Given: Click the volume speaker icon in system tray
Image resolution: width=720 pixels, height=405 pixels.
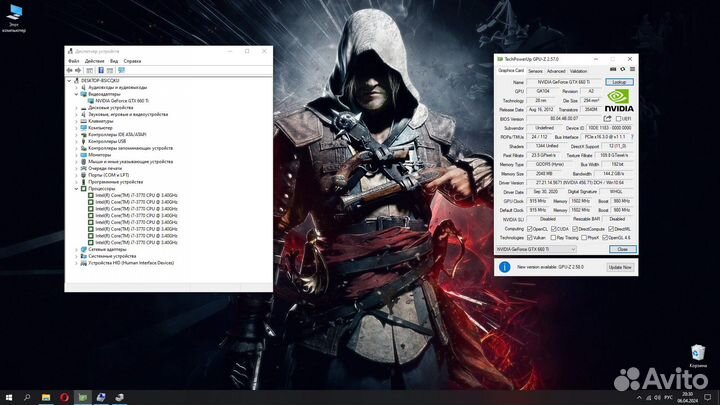Looking at the screenshot, I should tap(657, 398).
